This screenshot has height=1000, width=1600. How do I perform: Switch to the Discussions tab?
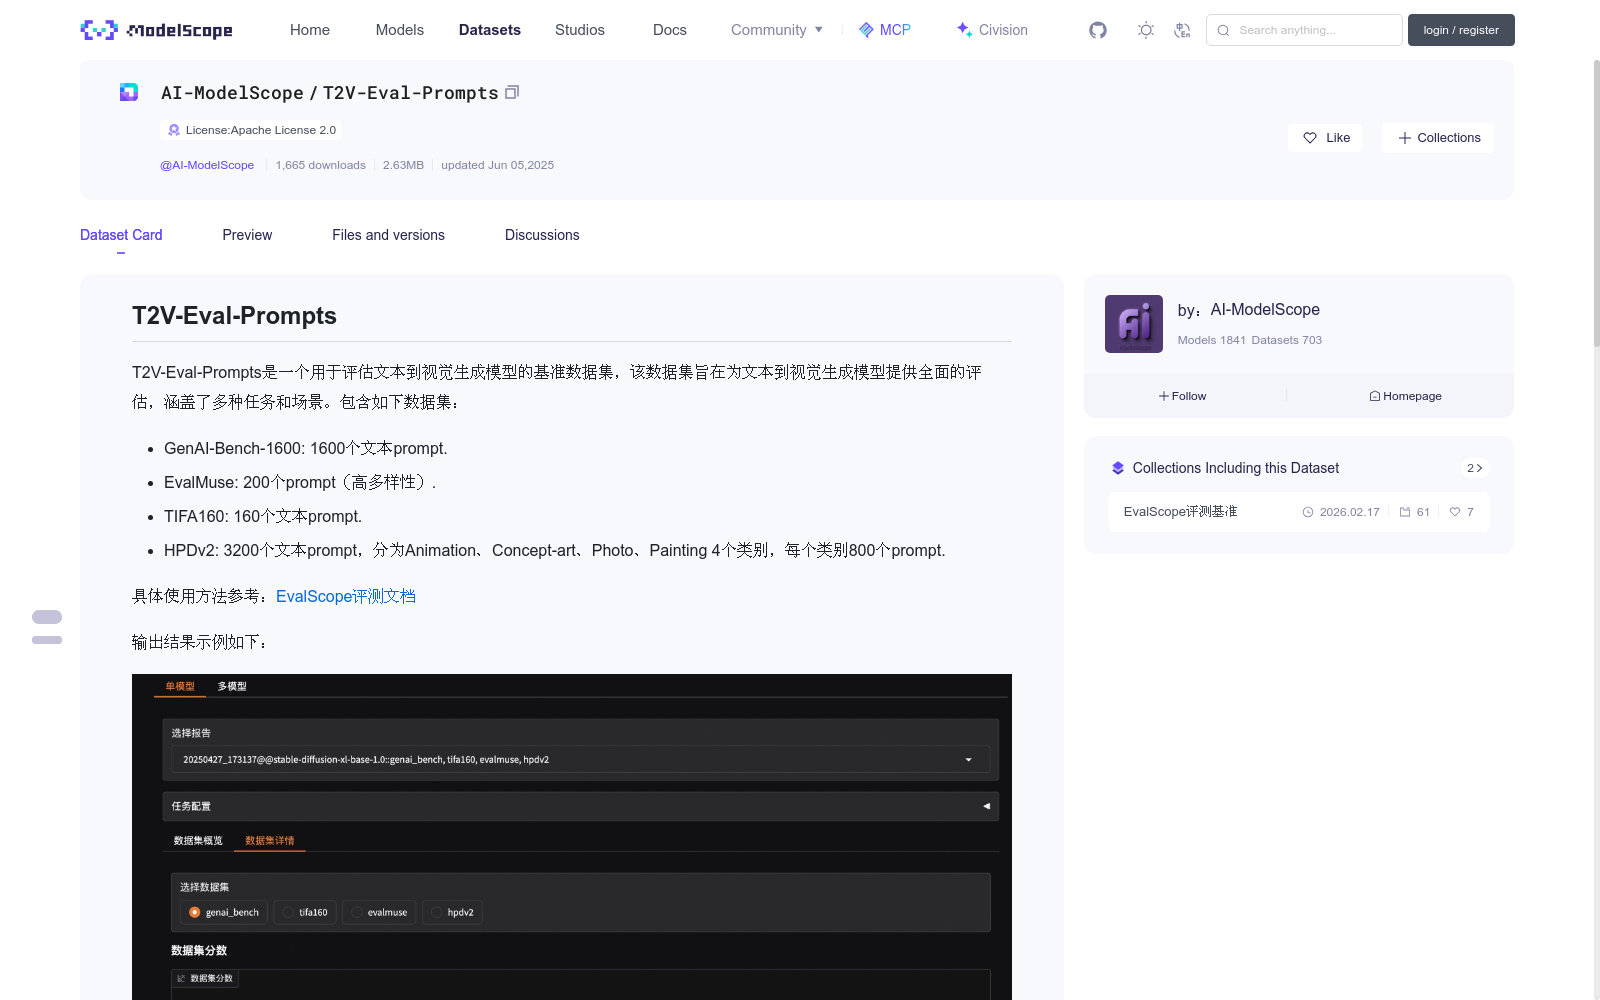click(542, 235)
